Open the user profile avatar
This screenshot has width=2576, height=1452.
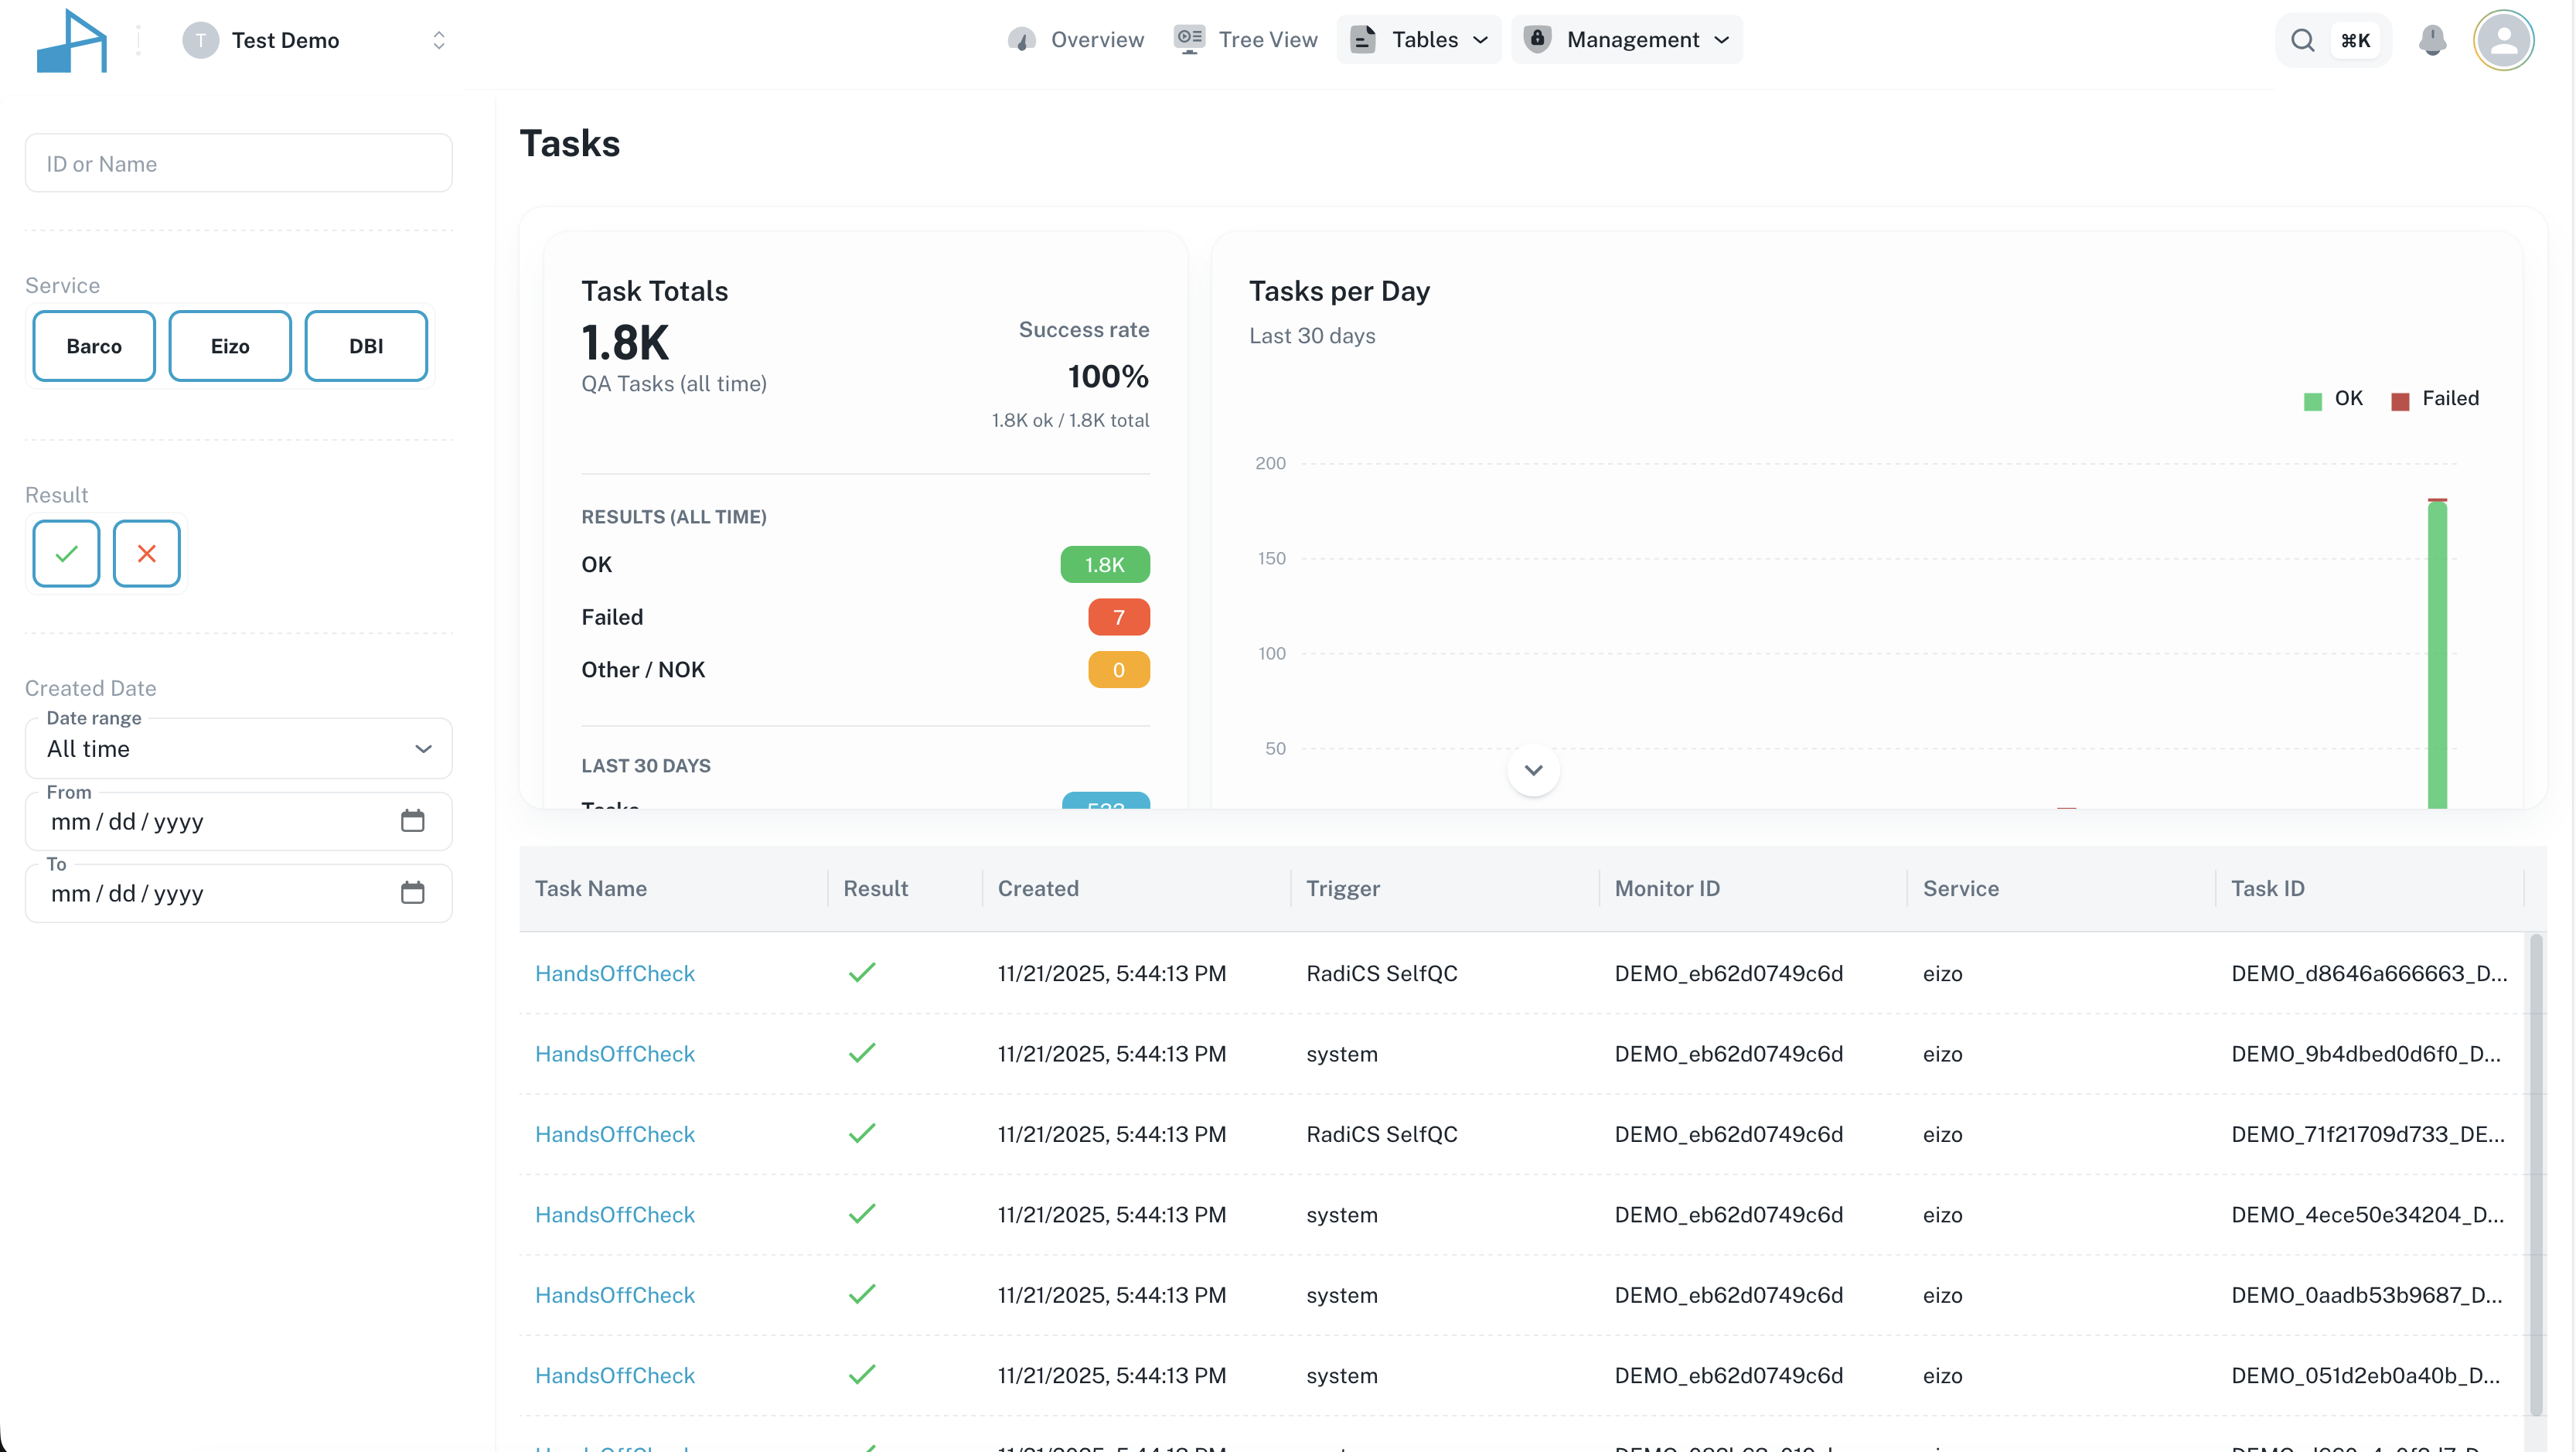click(2503, 40)
